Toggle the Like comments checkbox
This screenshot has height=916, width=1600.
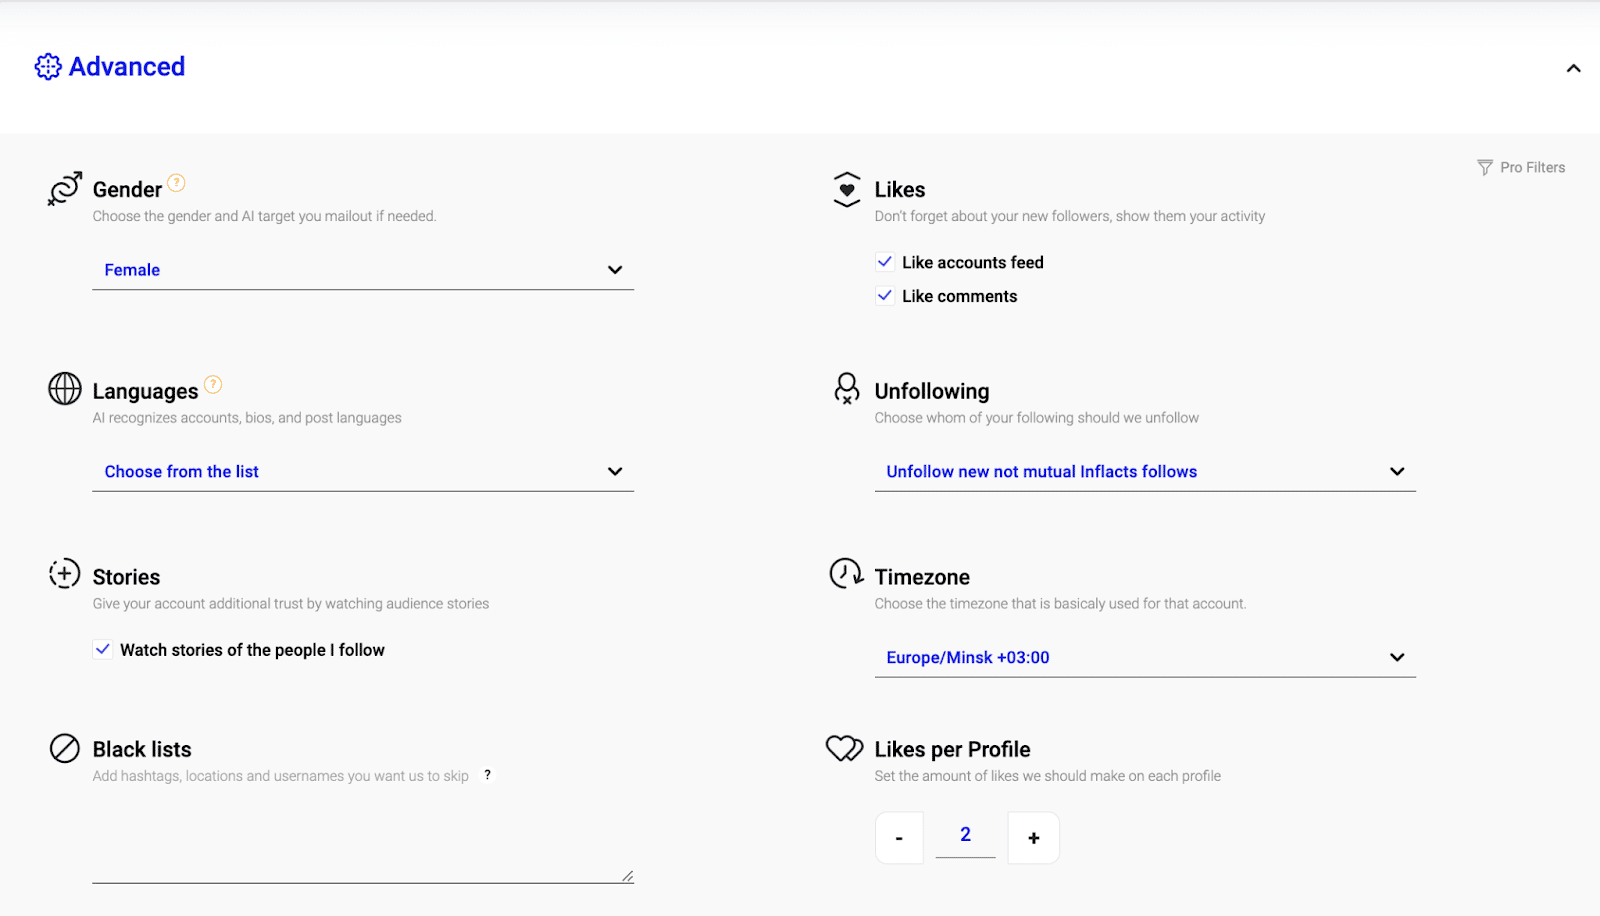coord(885,296)
